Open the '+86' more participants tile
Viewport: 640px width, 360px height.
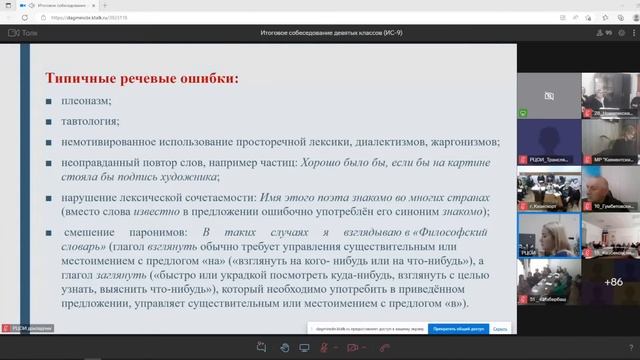[x=611, y=282]
